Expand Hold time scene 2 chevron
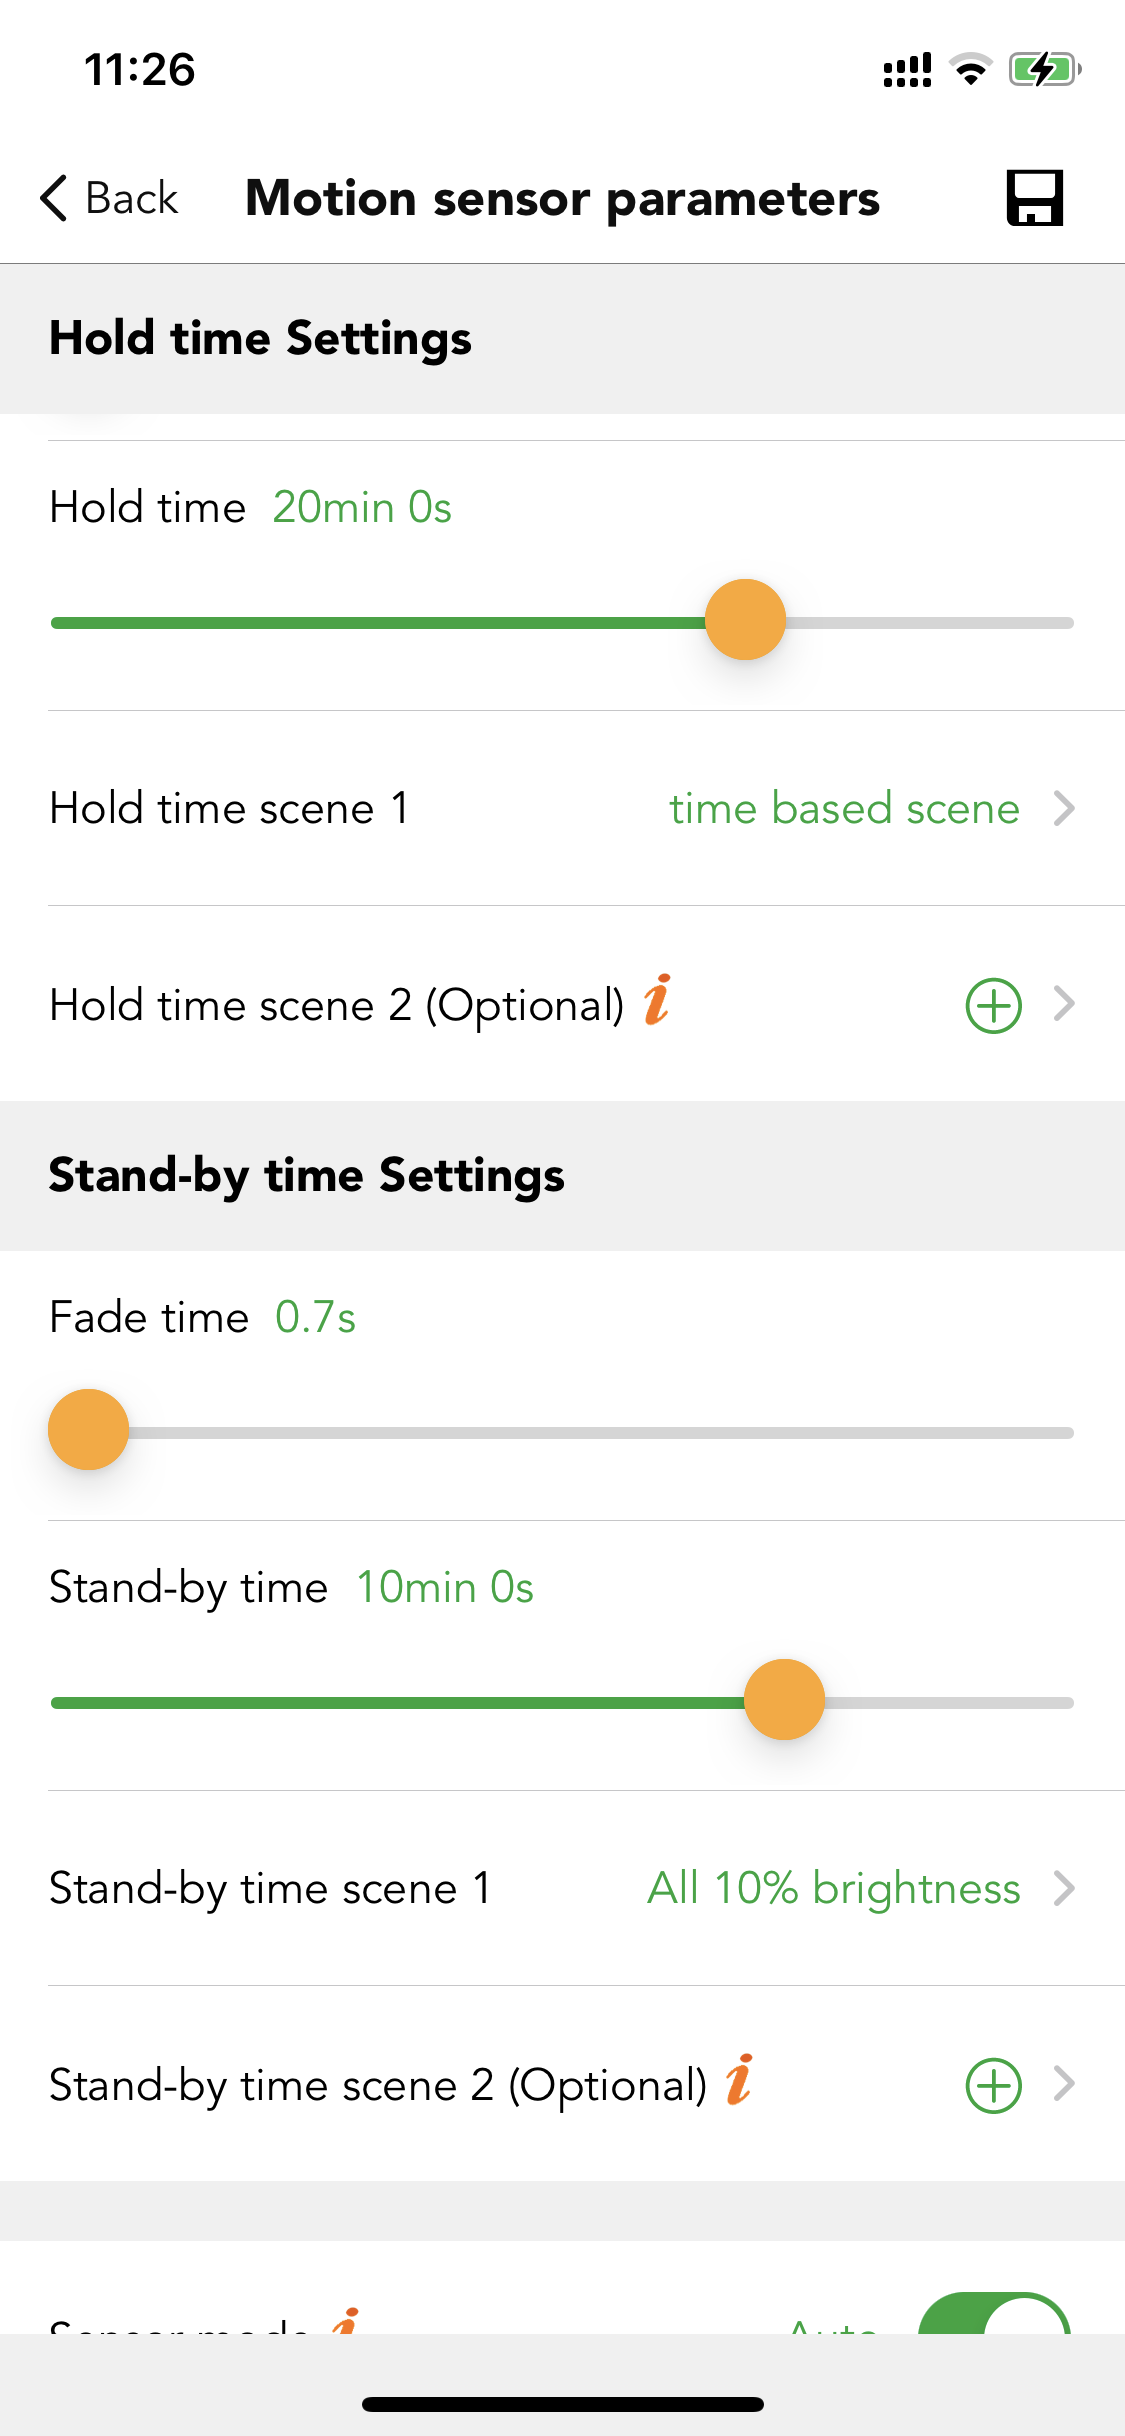 1064,1004
